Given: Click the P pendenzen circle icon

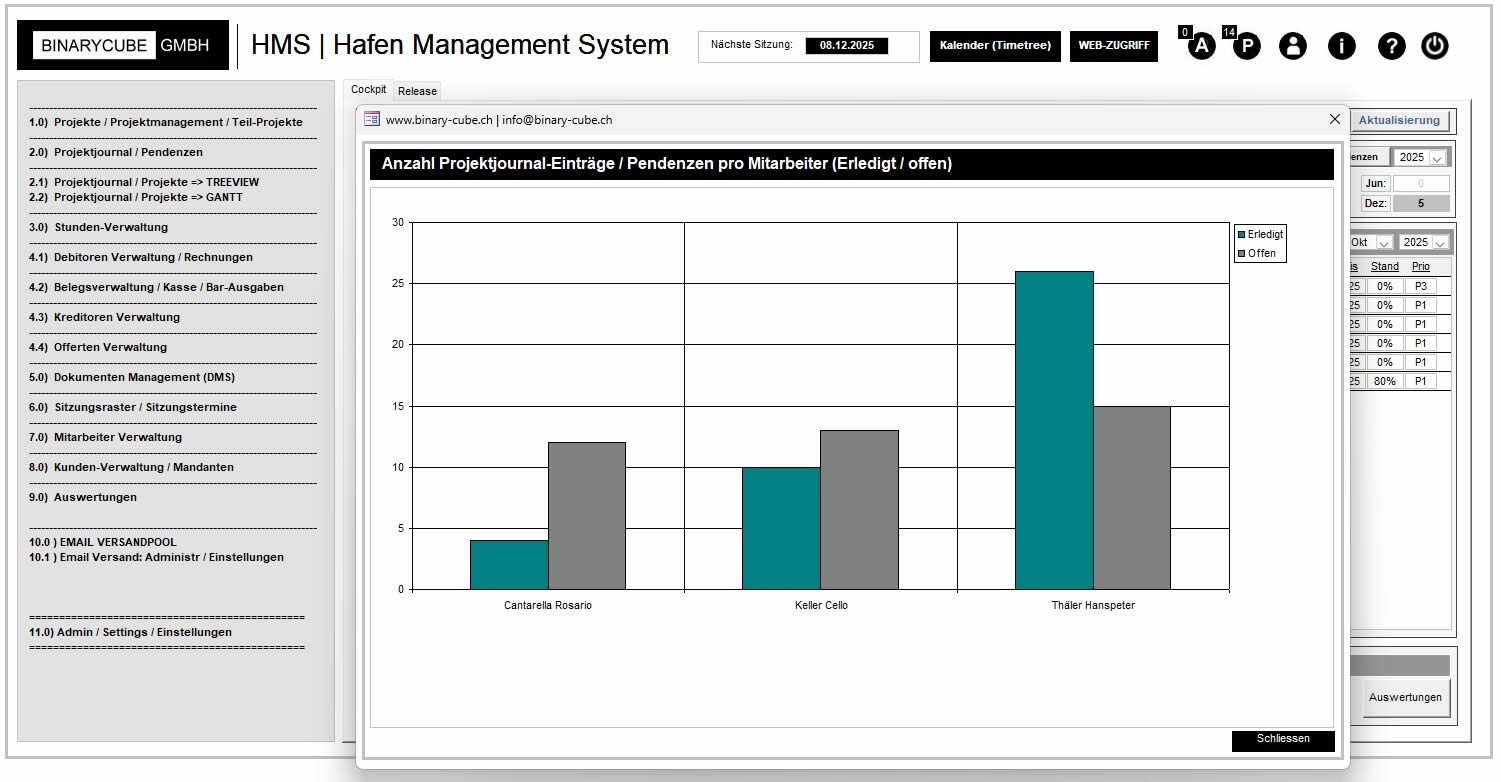Looking at the screenshot, I should tap(1246, 46).
